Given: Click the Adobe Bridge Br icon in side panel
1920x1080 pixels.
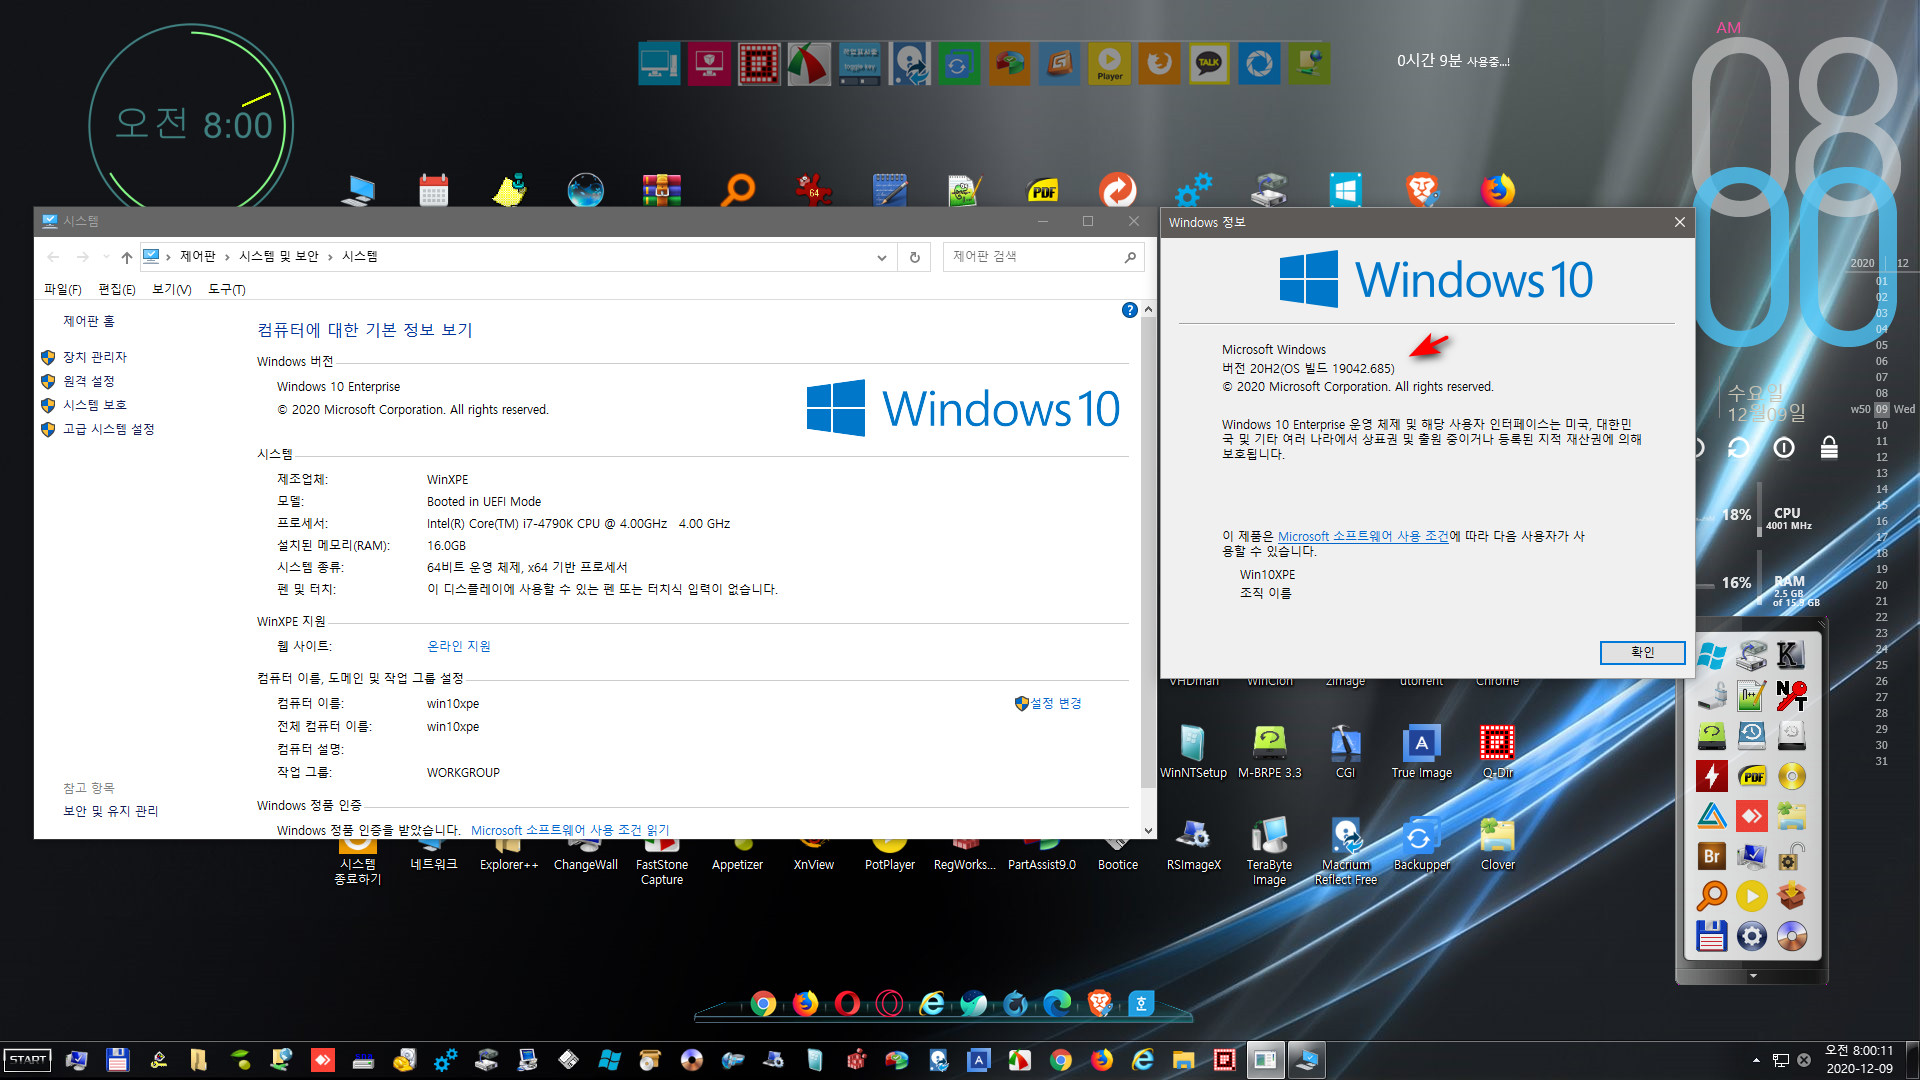Looking at the screenshot, I should [1711, 857].
